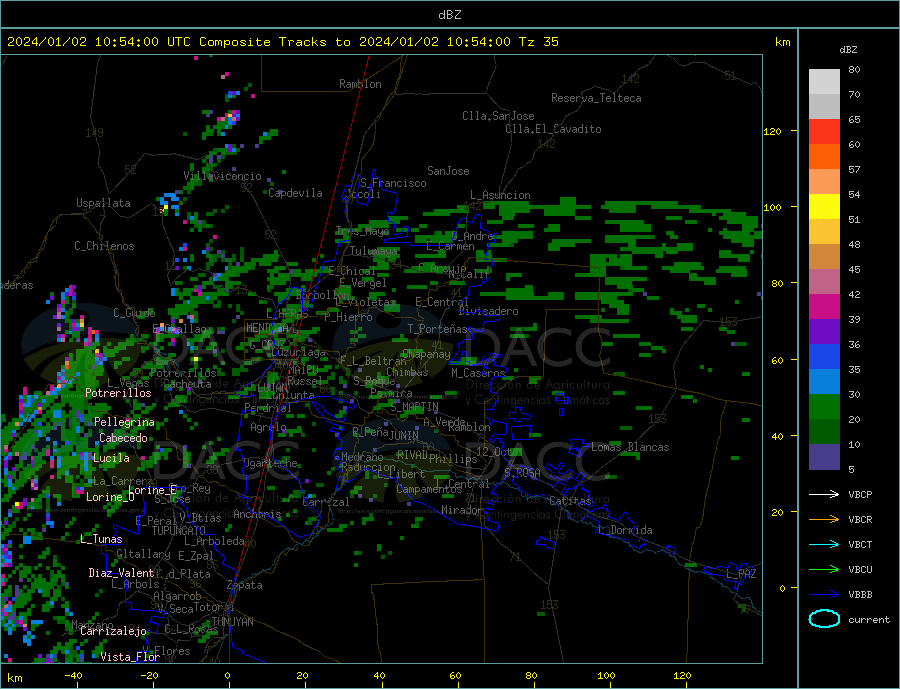
Task: Click the 'Pellegrina' map label
Action: tap(124, 422)
